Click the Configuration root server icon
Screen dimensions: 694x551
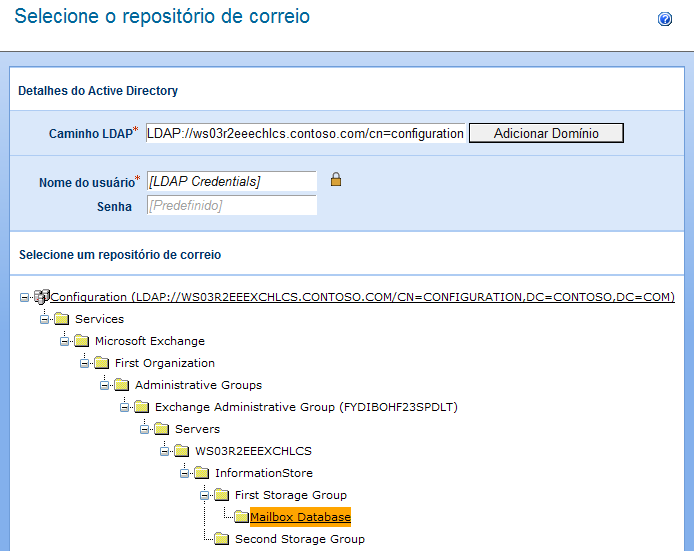click(41, 297)
